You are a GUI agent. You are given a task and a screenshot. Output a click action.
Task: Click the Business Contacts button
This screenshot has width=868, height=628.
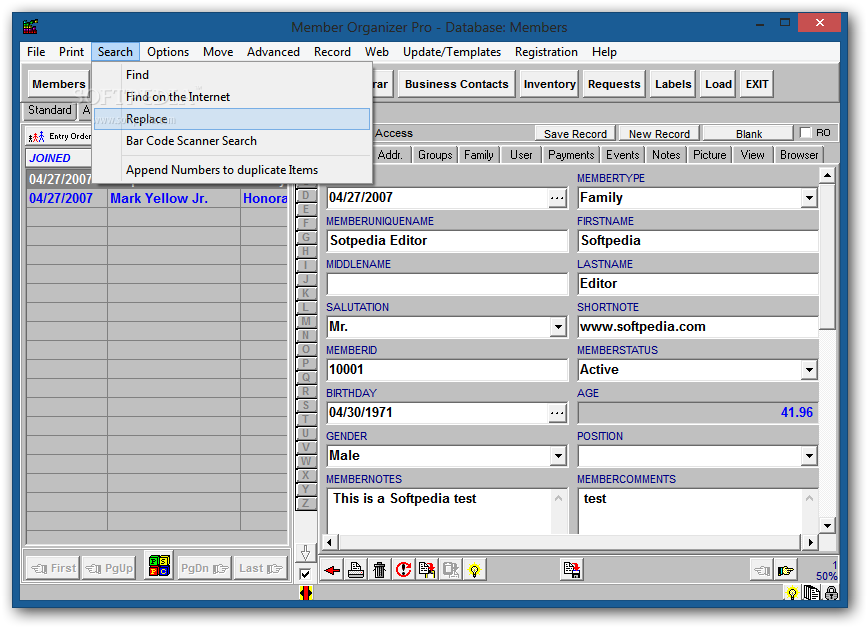pos(457,84)
